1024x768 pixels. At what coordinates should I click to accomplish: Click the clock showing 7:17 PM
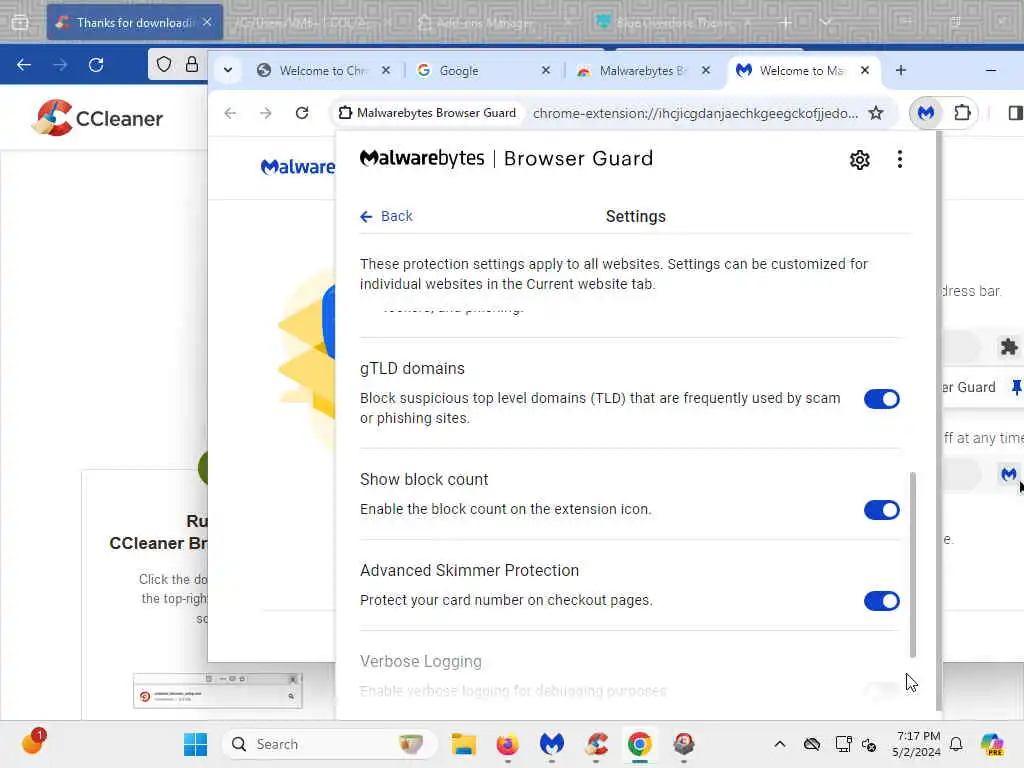pyautogui.click(x=918, y=736)
